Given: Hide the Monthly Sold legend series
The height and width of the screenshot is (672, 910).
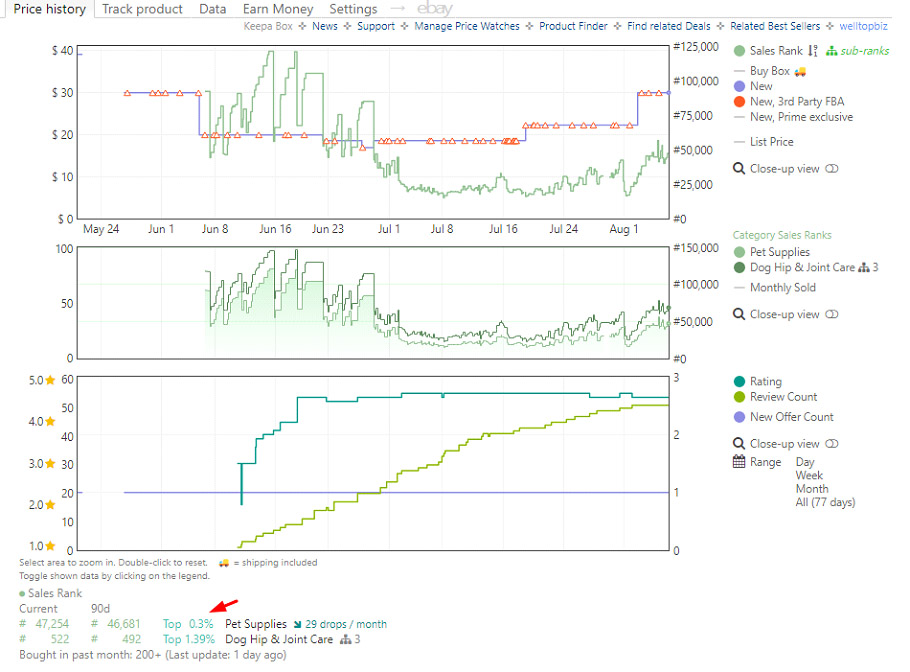Looking at the screenshot, I should click(782, 287).
